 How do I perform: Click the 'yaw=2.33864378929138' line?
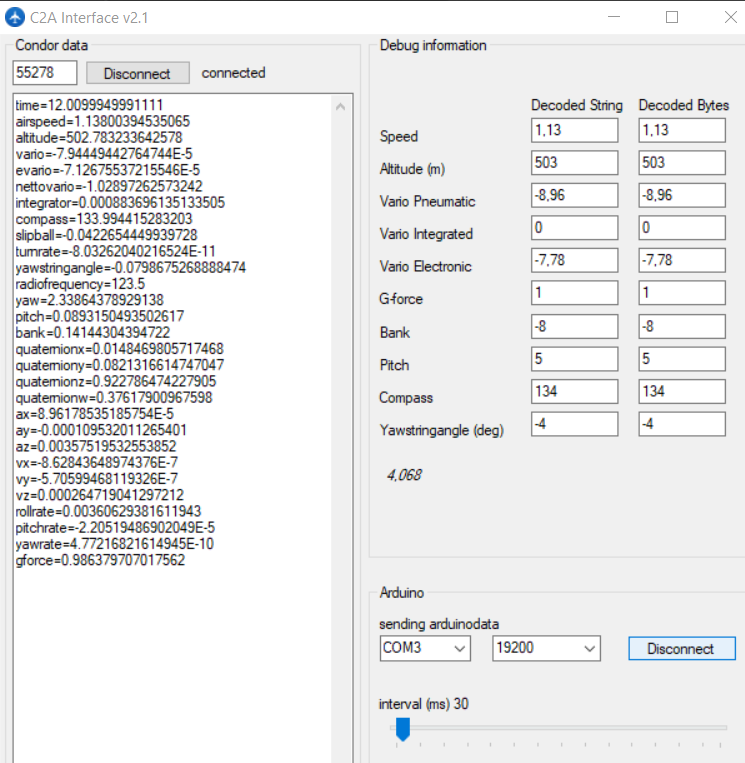[x=90, y=300]
